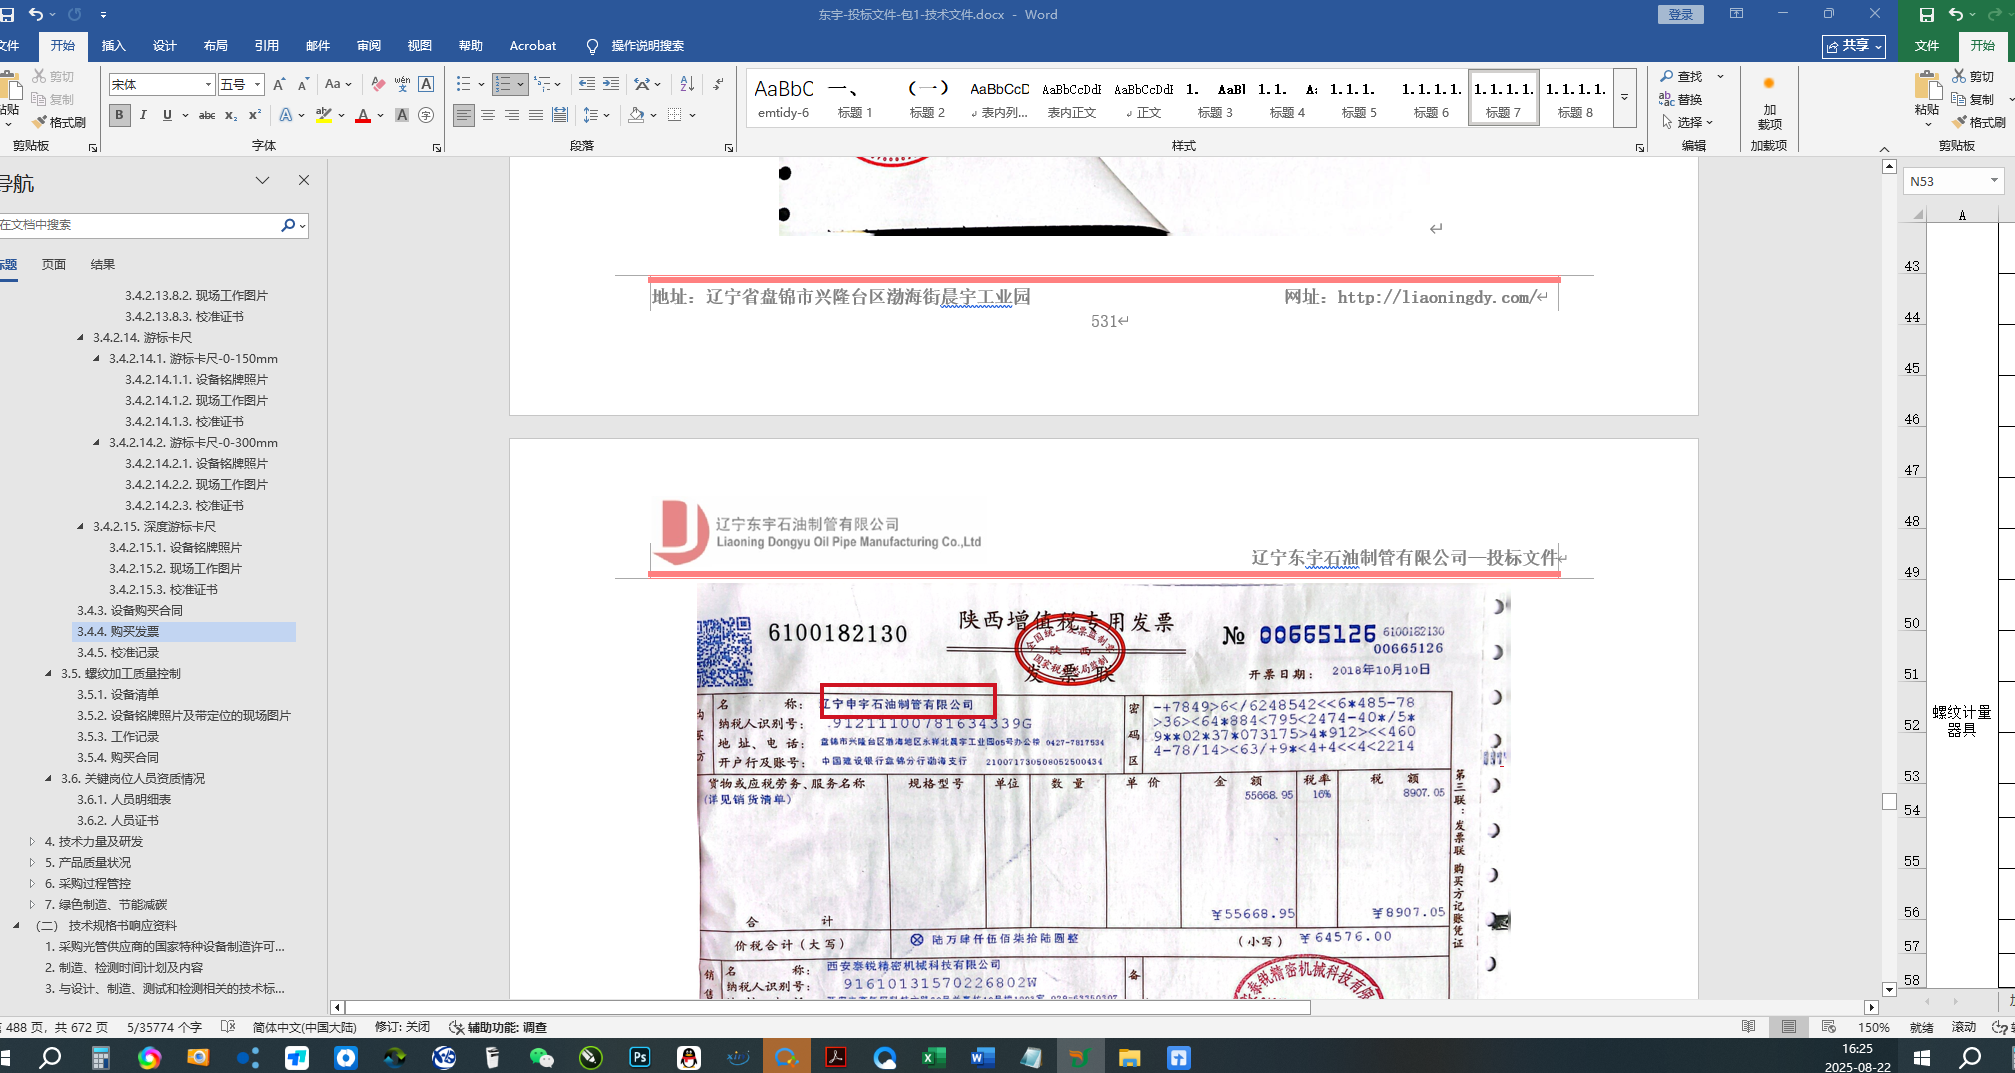This screenshot has height=1073, width=2015.
Task: Open WeChat from the taskbar
Action: coord(541,1057)
